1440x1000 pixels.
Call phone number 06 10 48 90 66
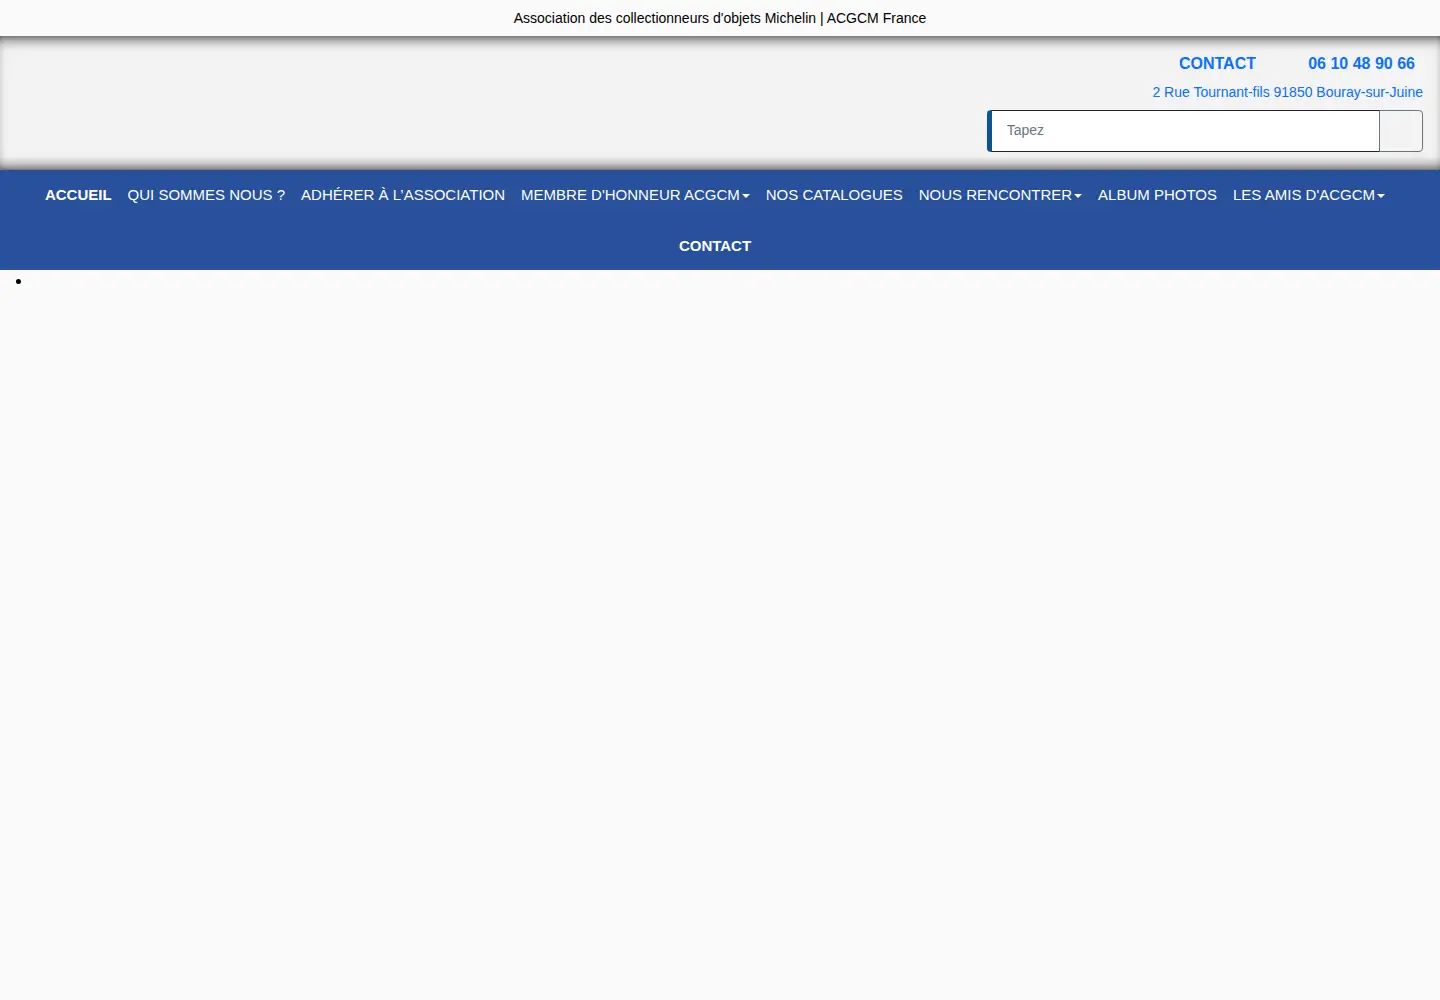[x=1361, y=63]
